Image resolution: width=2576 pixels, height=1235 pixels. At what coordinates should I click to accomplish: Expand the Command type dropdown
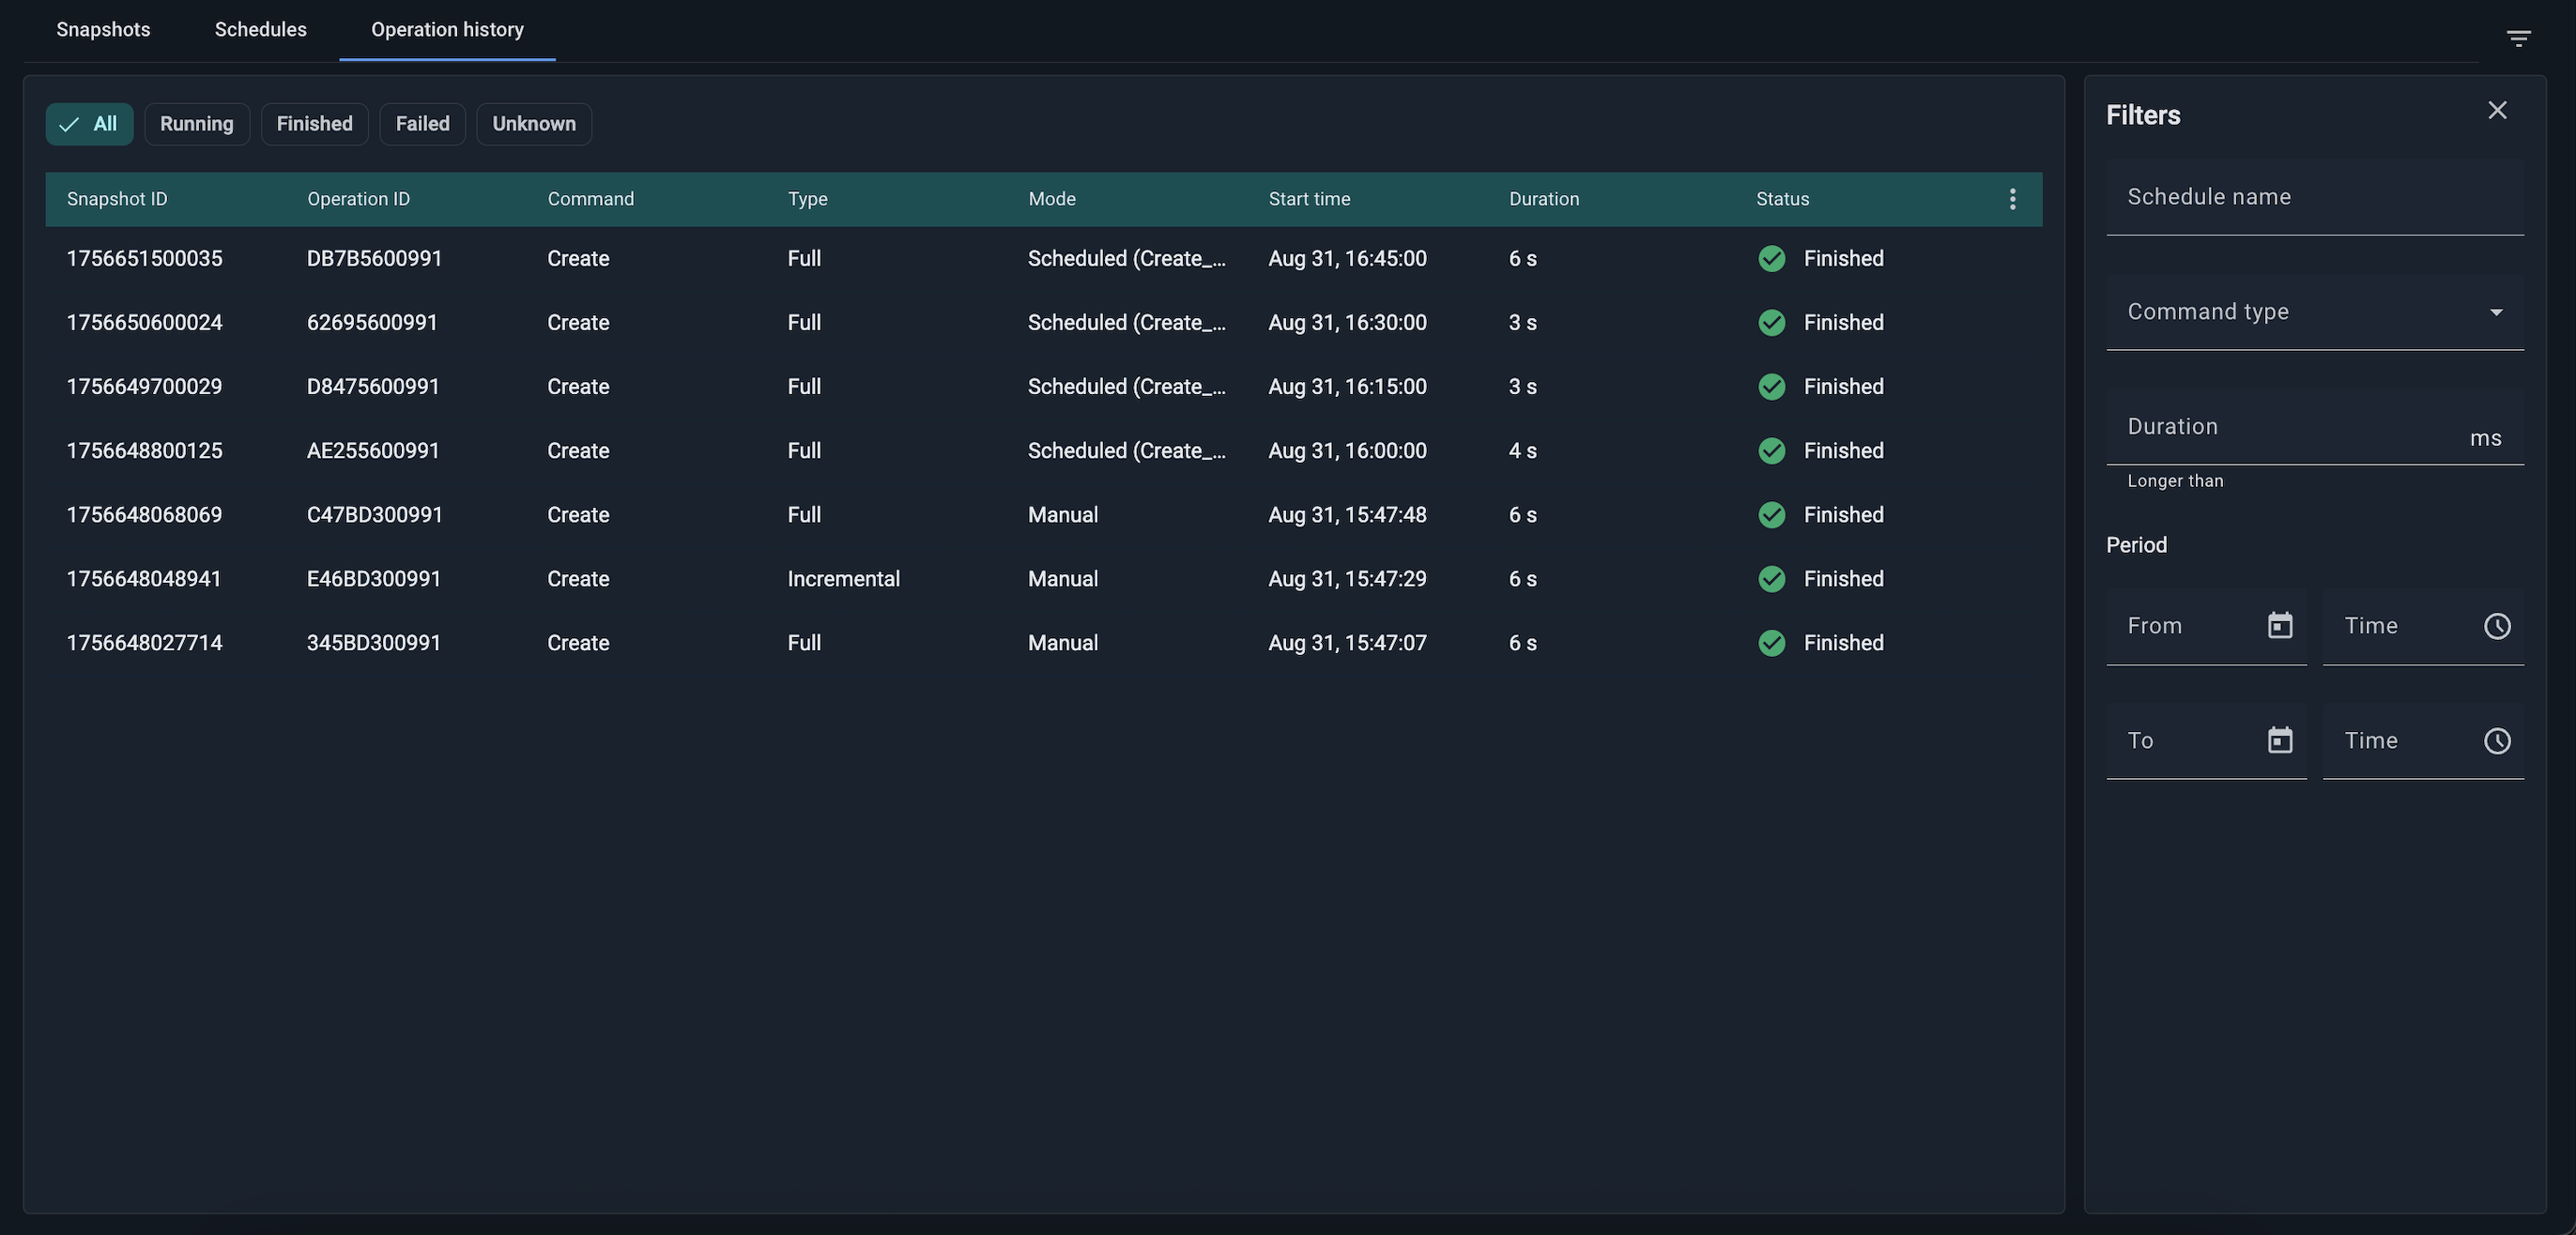point(2314,312)
